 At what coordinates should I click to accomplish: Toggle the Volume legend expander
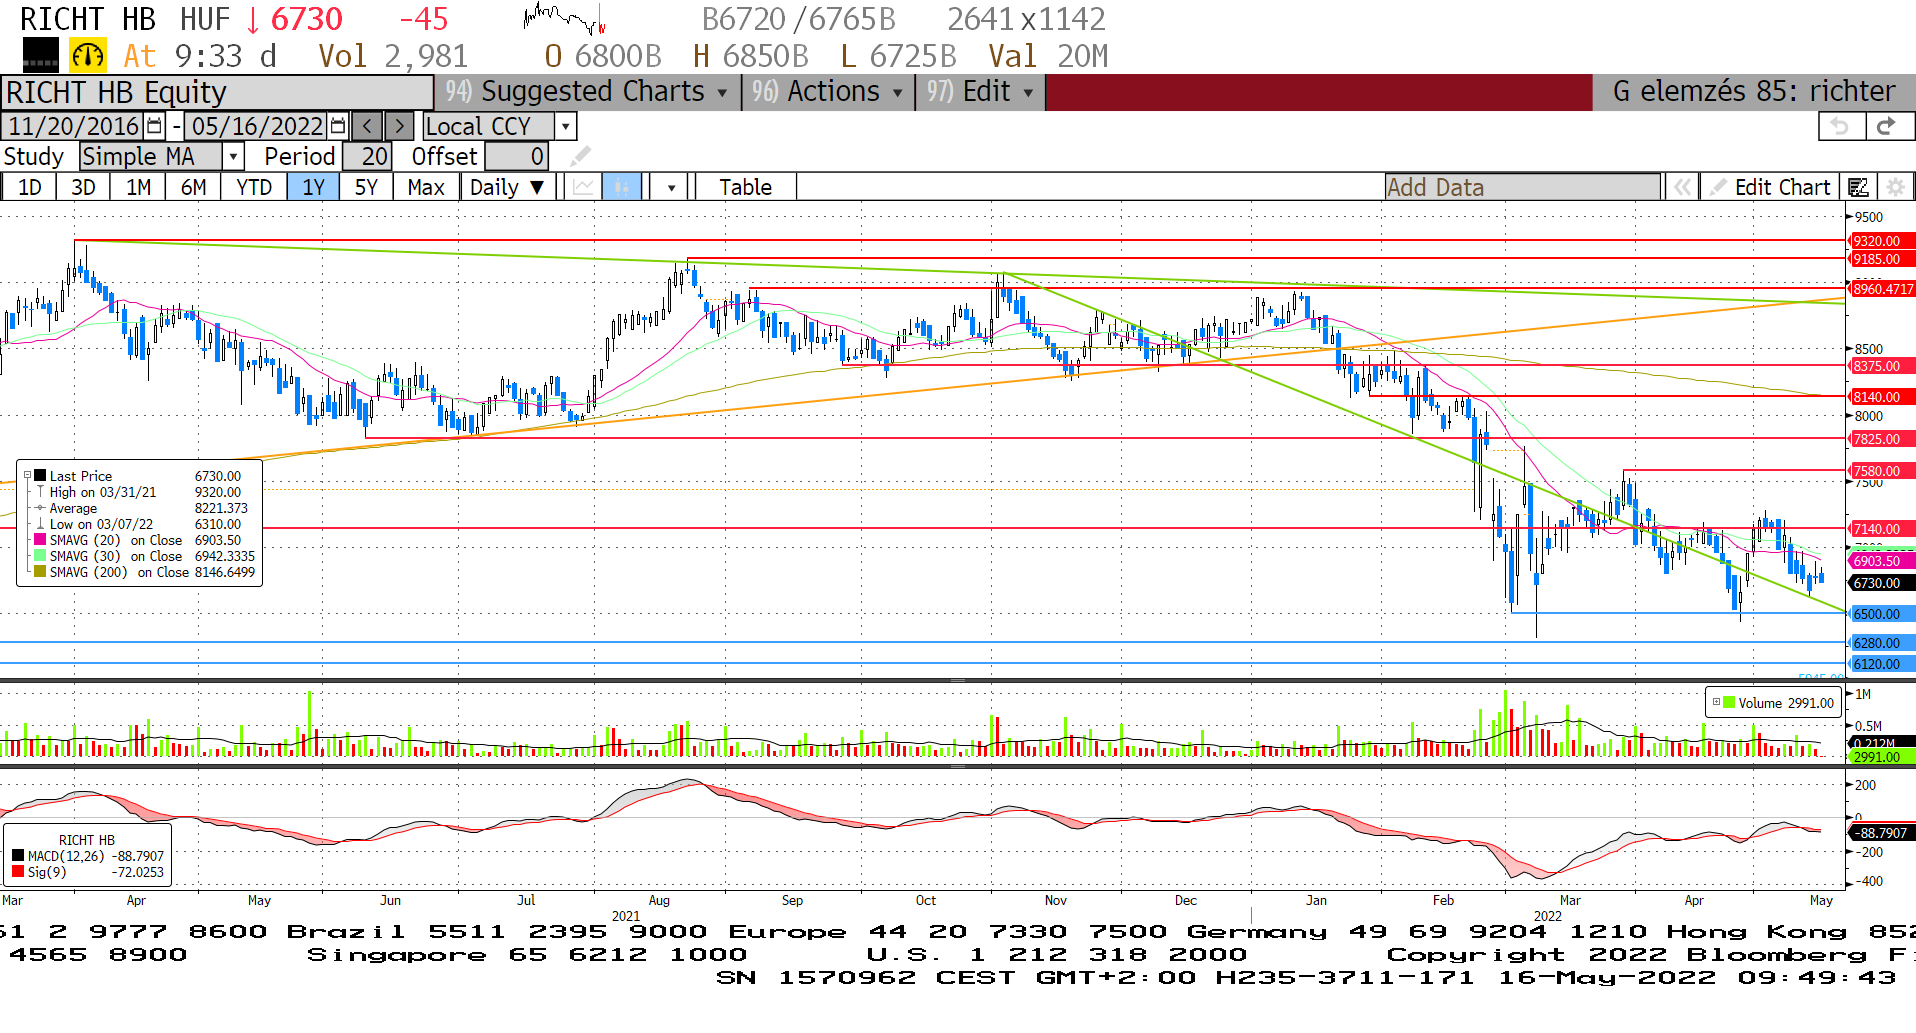click(1716, 702)
